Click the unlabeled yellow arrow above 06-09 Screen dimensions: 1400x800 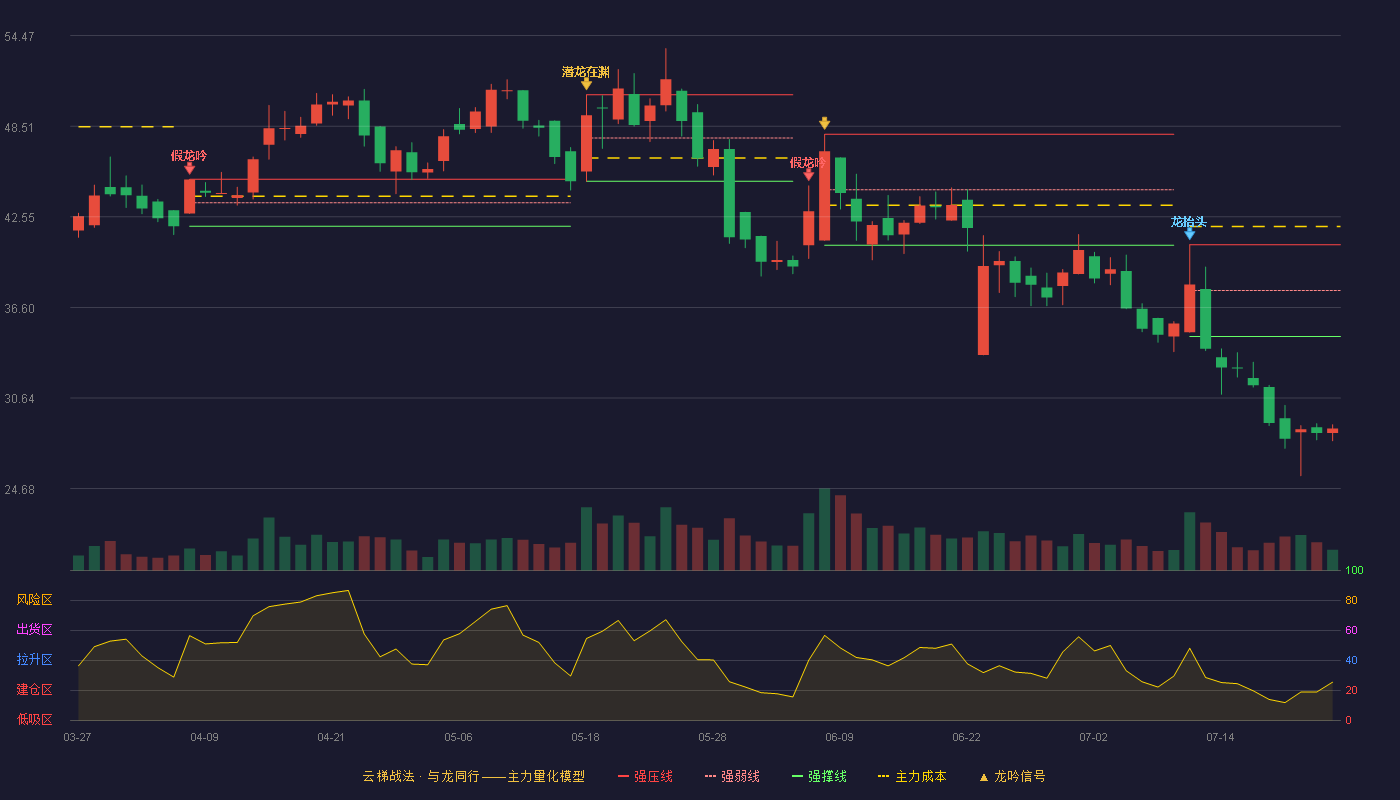(824, 123)
